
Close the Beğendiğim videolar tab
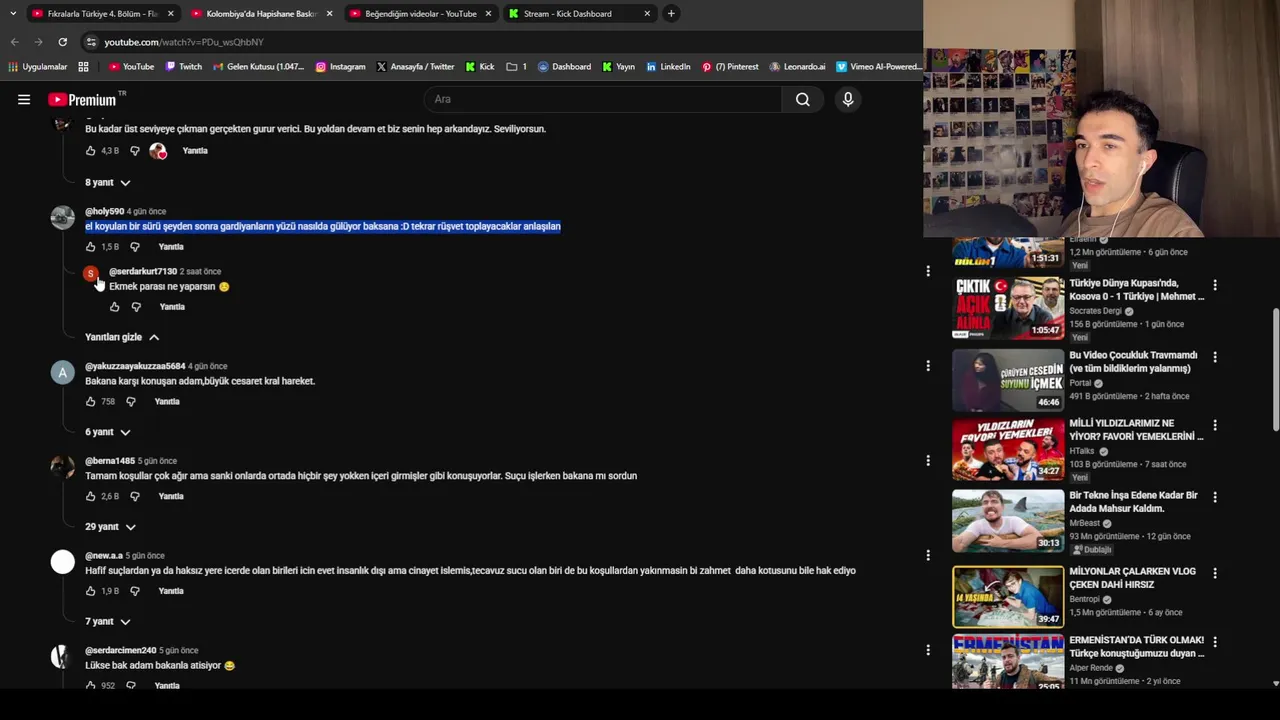488,14
